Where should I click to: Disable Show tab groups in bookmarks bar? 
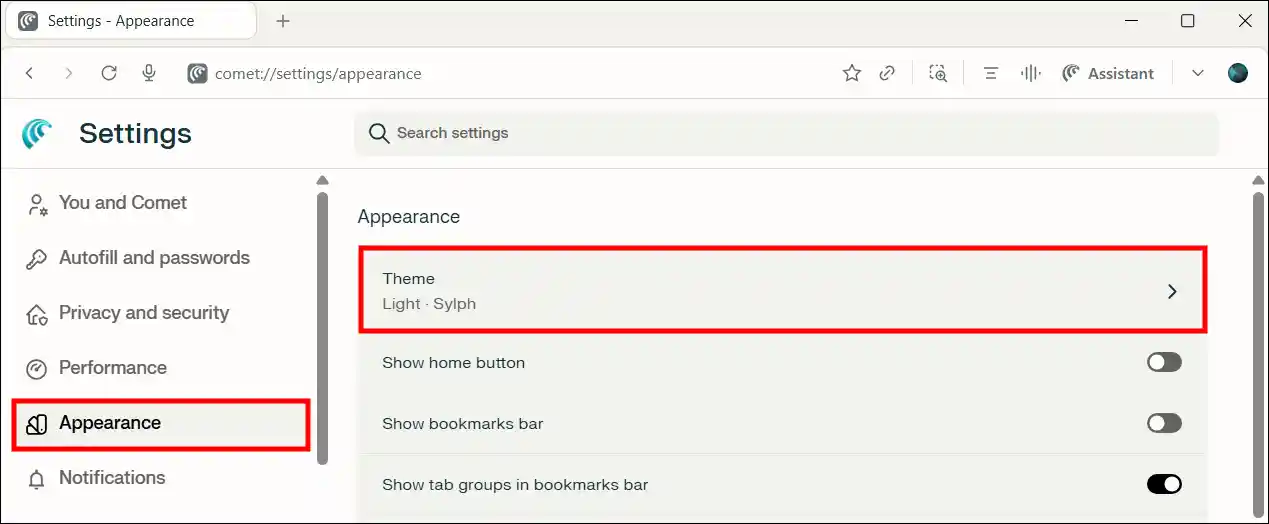[x=1164, y=484]
